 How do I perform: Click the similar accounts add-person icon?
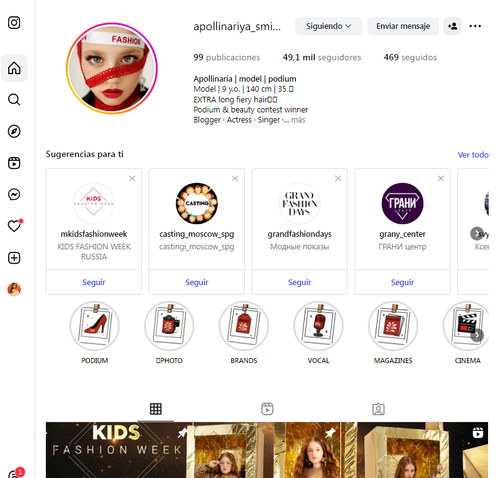coord(452,26)
